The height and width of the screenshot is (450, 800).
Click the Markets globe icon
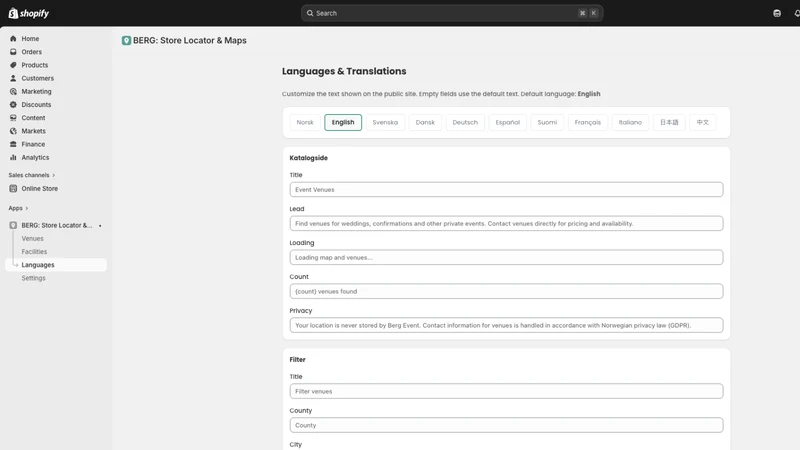[13, 131]
